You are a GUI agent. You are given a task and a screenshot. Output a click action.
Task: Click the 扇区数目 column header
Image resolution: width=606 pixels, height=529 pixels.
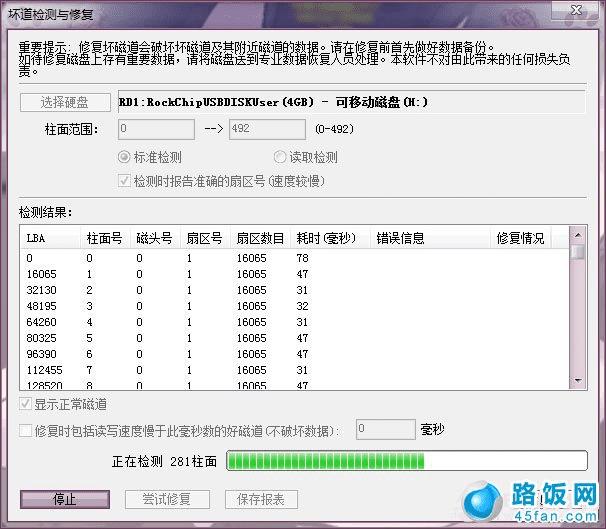[x=260, y=238]
